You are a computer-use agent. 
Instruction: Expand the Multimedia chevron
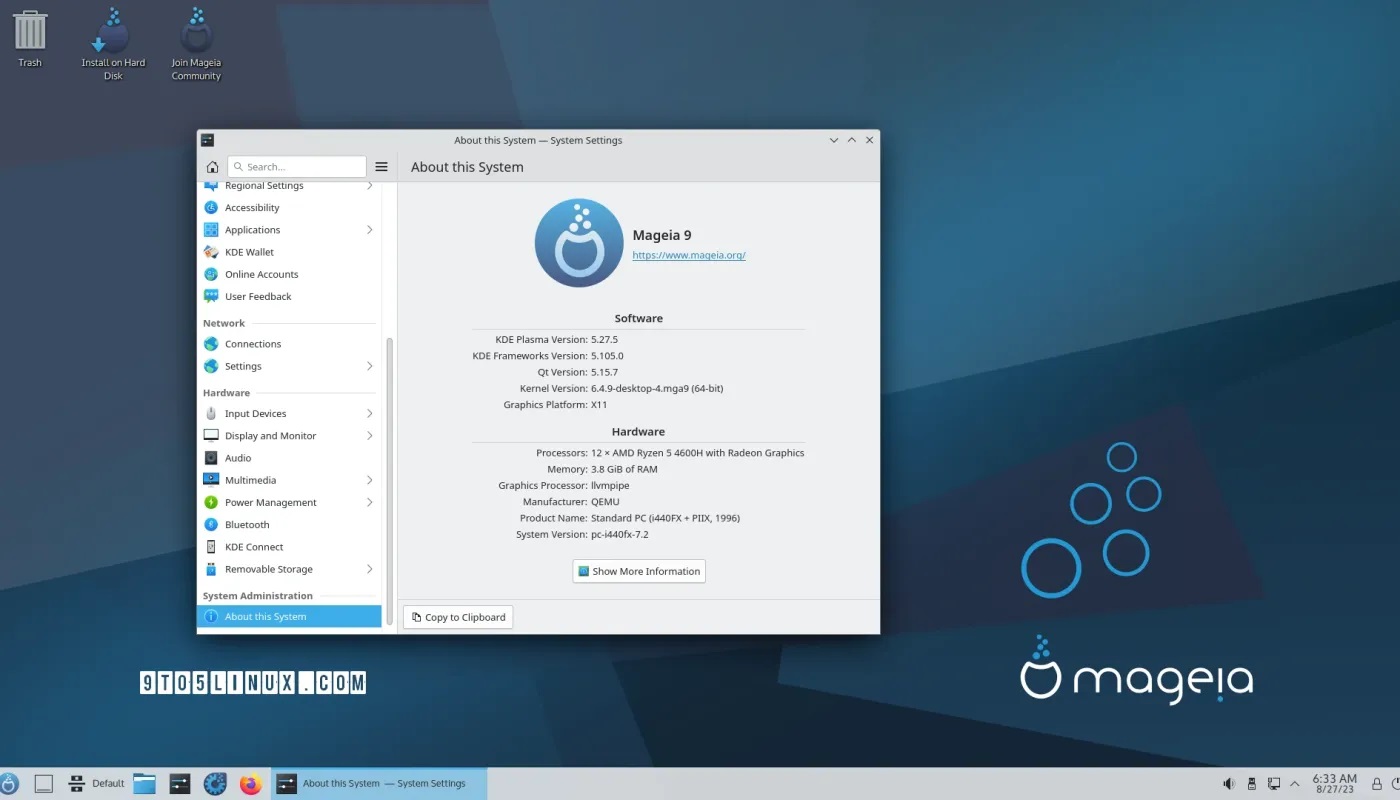point(369,480)
